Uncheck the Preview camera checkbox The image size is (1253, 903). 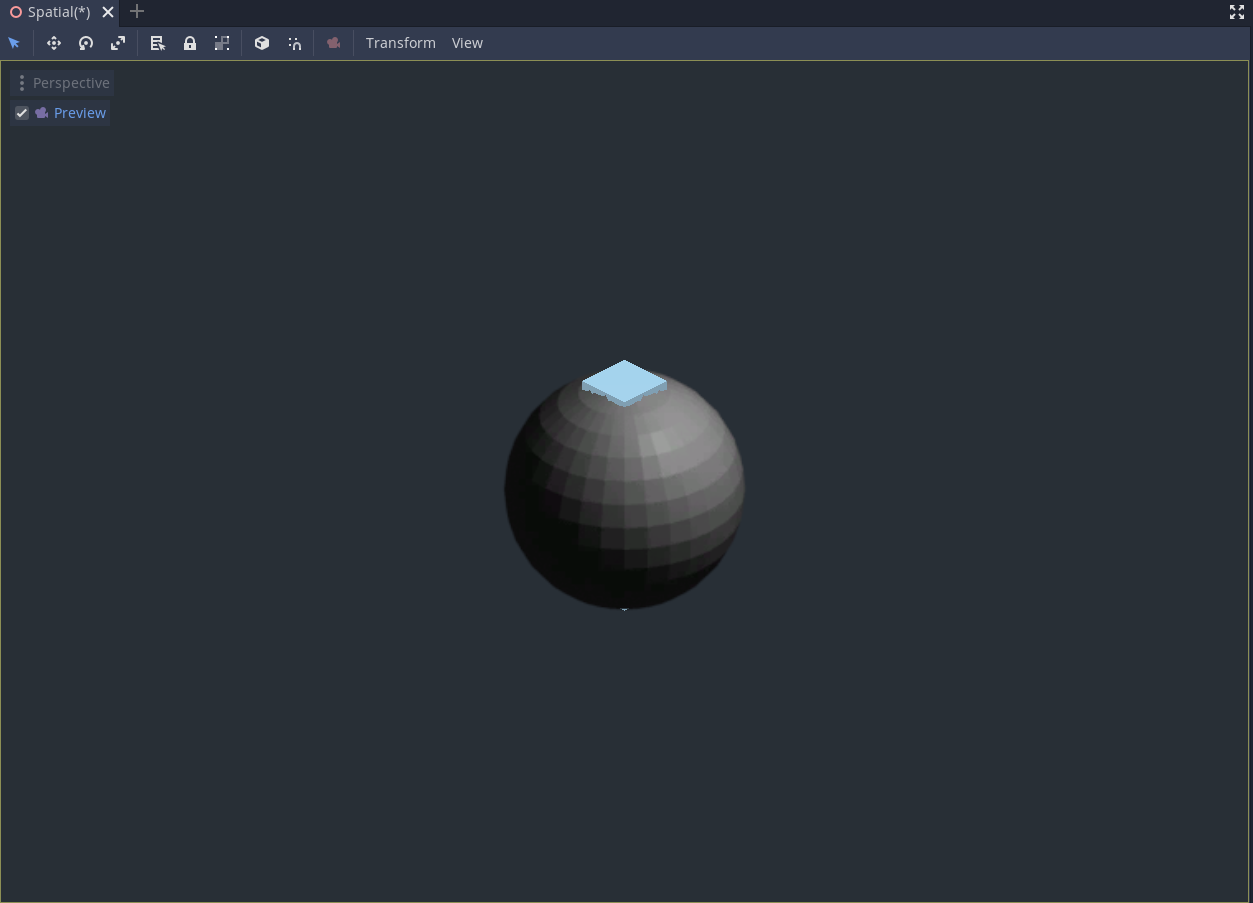pos(21,113)
